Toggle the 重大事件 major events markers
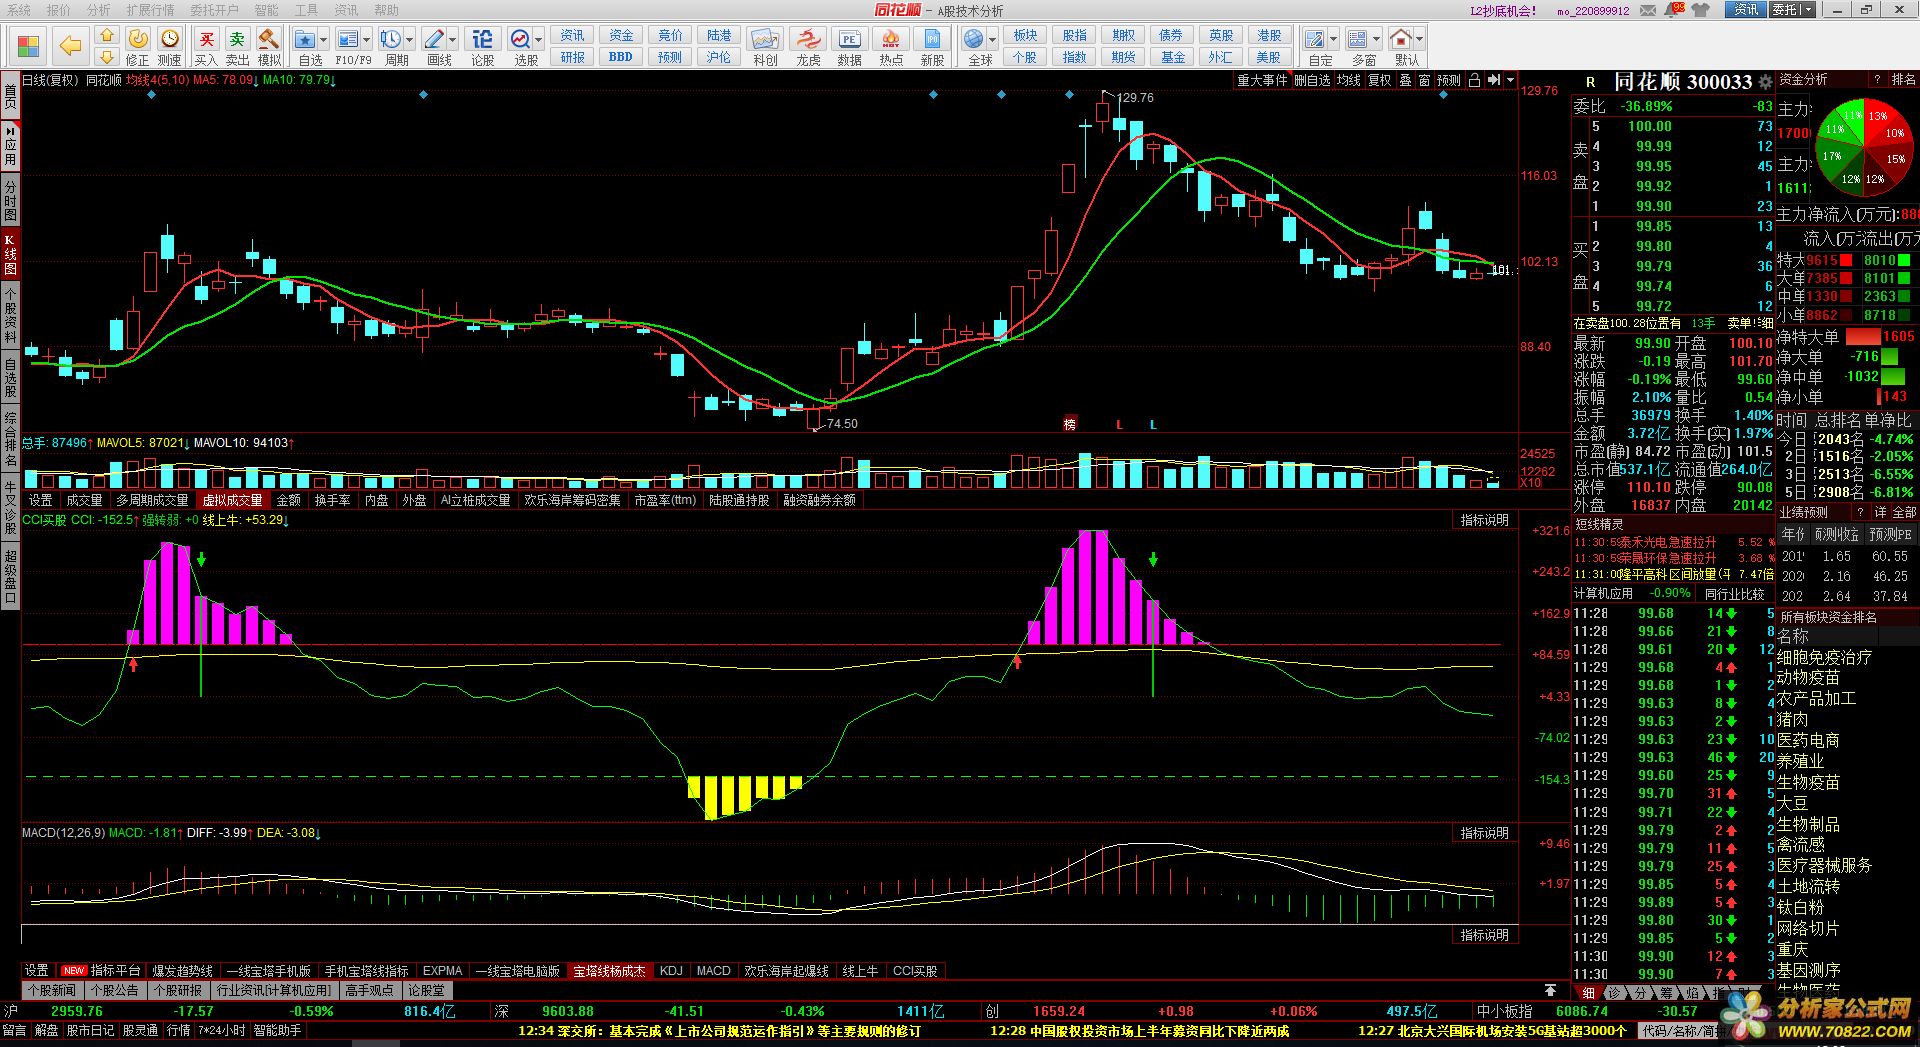The width and height of the screenshot is (1920, 1047). point(1262,80)
